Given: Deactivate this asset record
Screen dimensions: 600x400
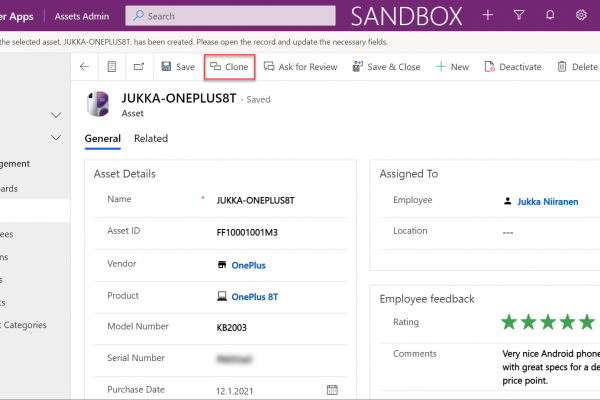Looking at the screenshot, I should point(513,67).
